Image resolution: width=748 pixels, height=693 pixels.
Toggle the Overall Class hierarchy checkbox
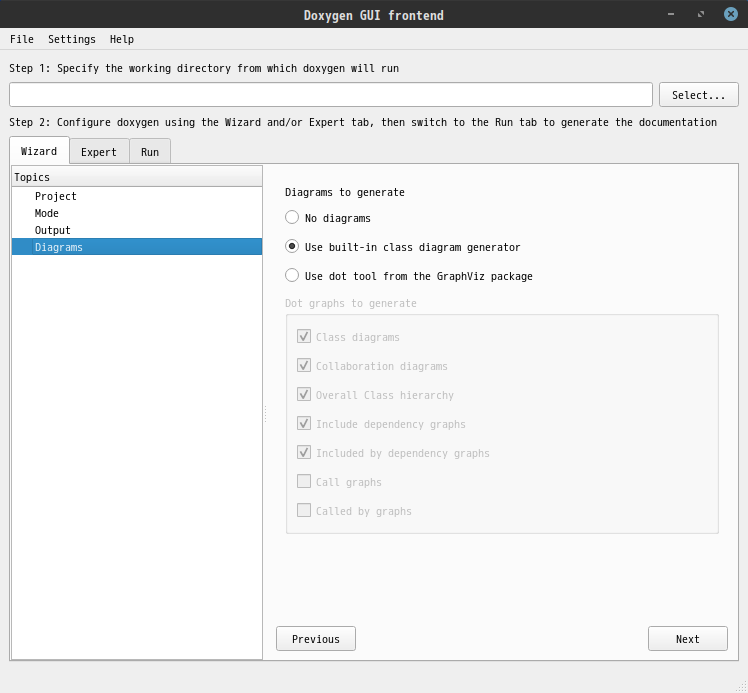tap(304, 395)
